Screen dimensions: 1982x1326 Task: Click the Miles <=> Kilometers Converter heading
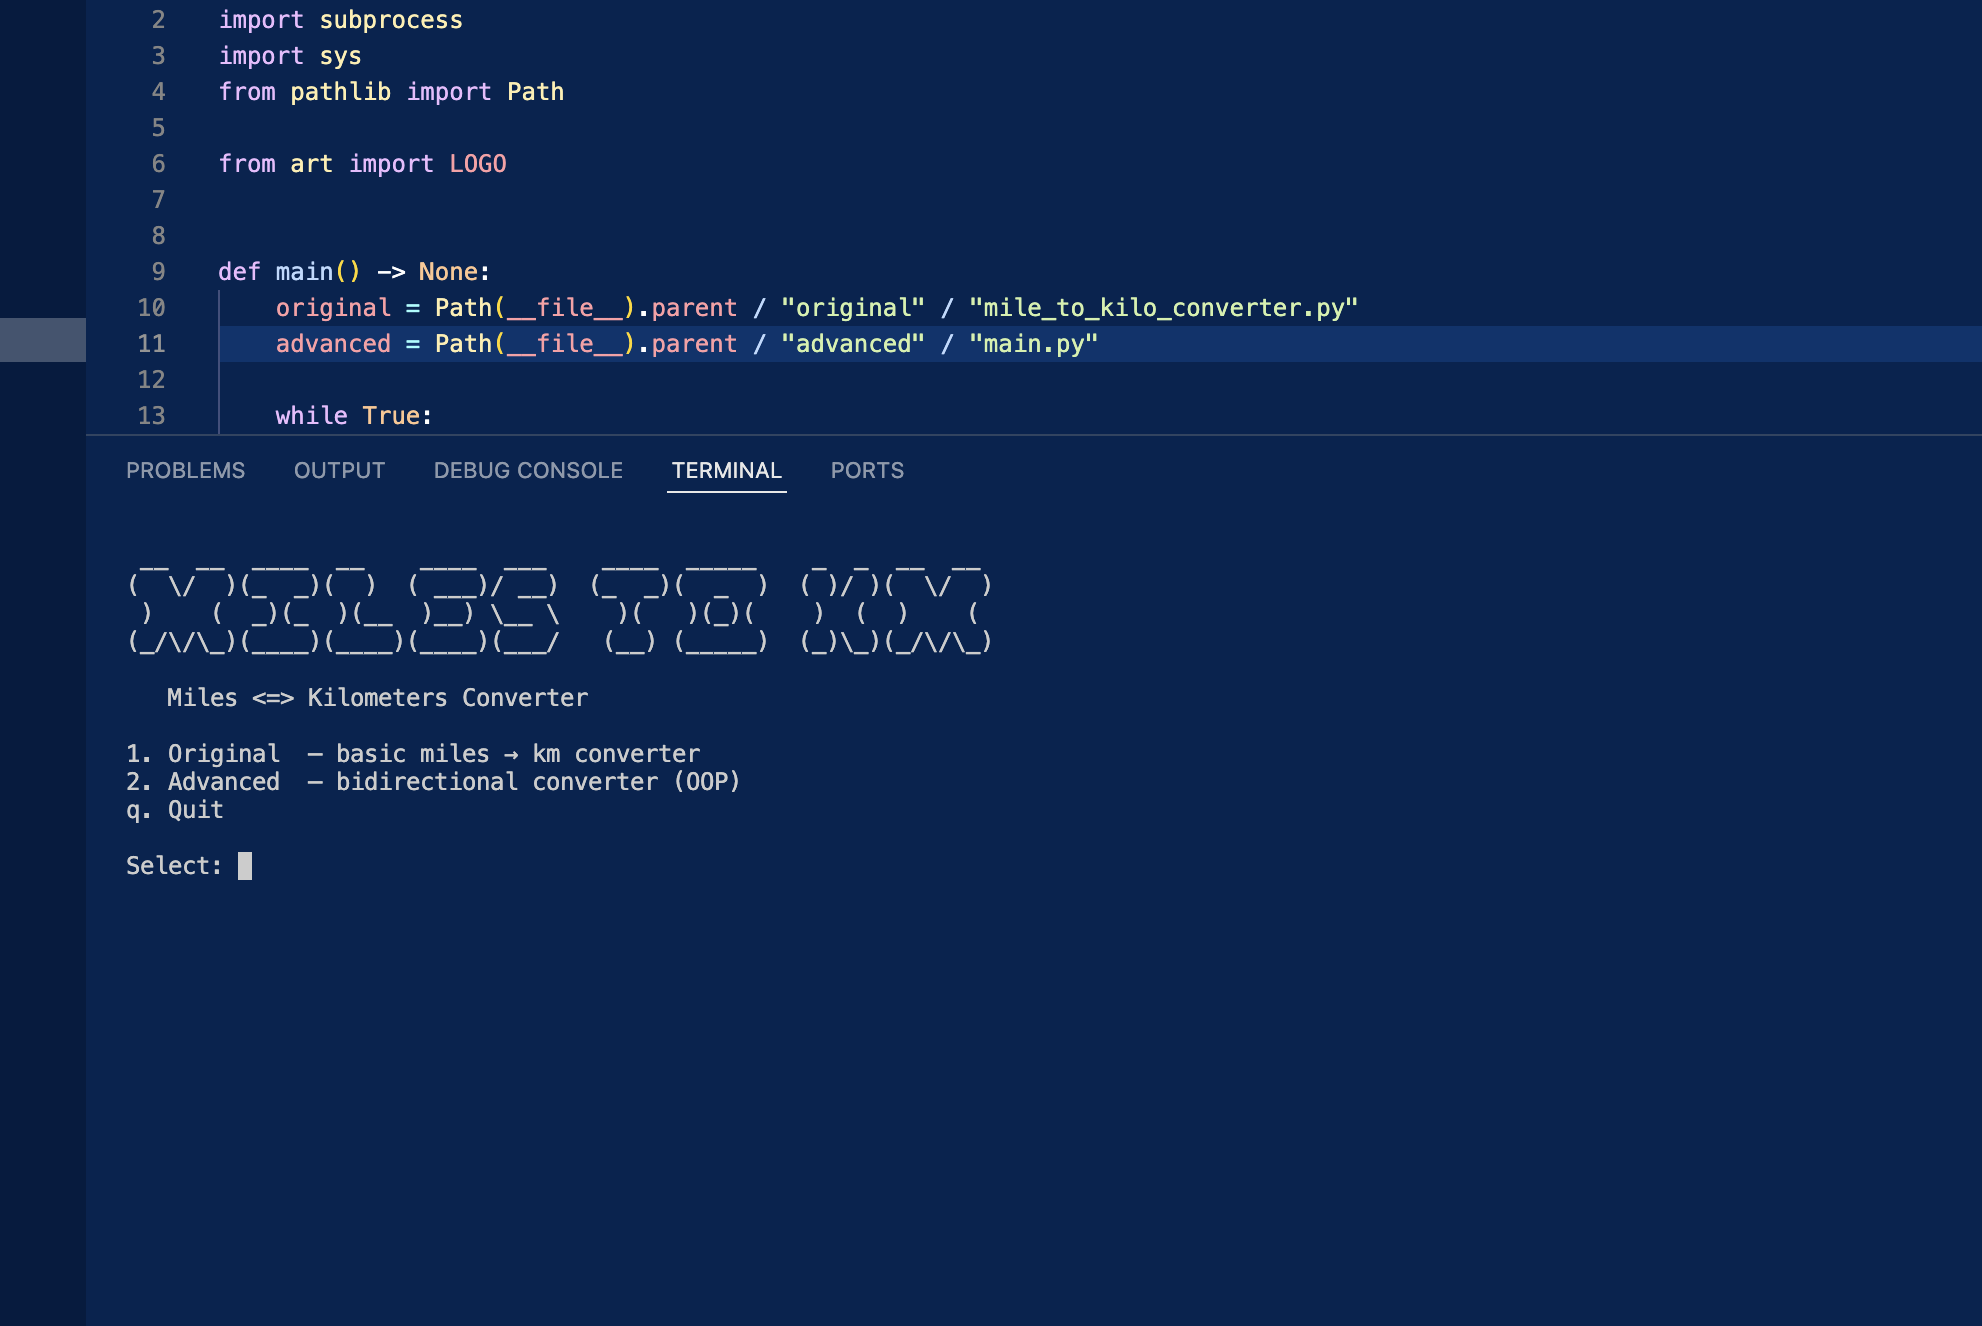coord(377,698)
